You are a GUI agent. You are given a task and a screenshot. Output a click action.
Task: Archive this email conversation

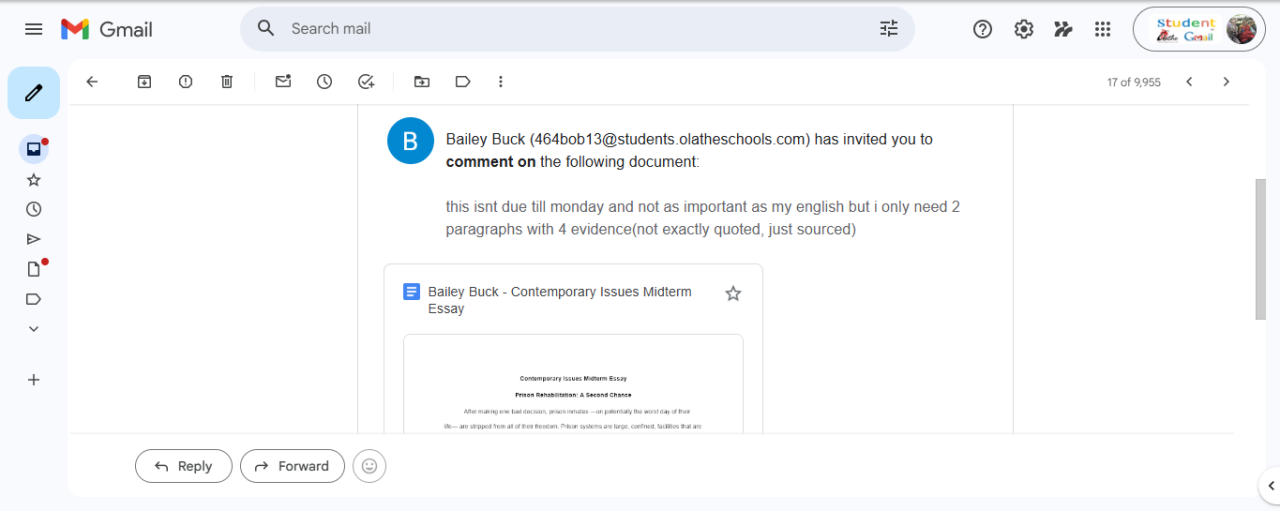tap(144, 82)
